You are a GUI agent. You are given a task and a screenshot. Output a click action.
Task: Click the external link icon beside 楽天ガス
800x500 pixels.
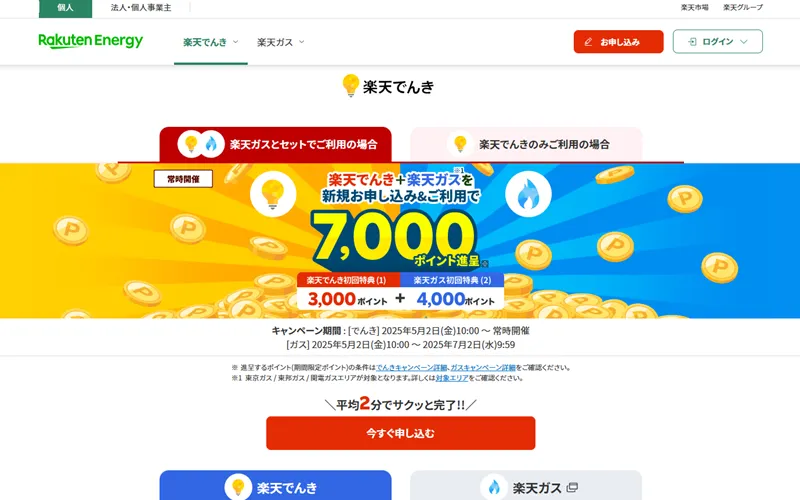pos(572,487)
